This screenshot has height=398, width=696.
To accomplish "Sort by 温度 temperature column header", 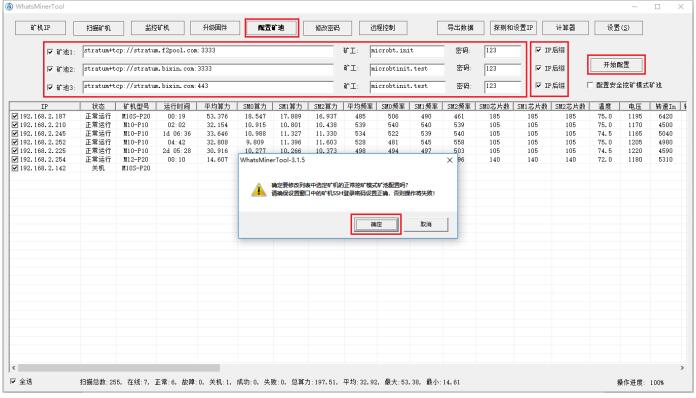I will tap(605, 106).
